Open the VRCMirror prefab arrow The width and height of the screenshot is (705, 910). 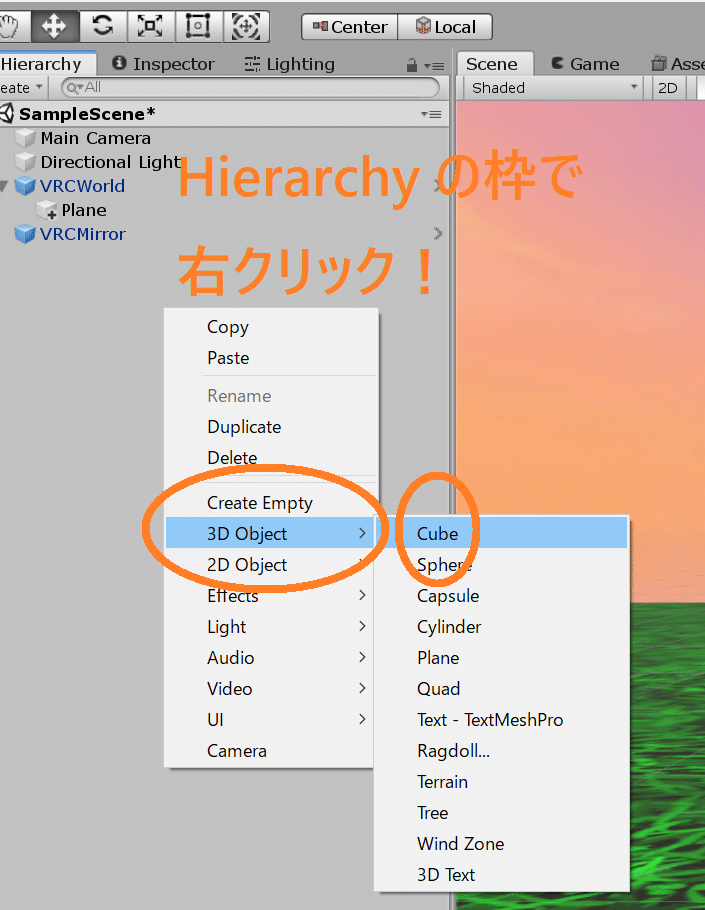coord(438,234)
